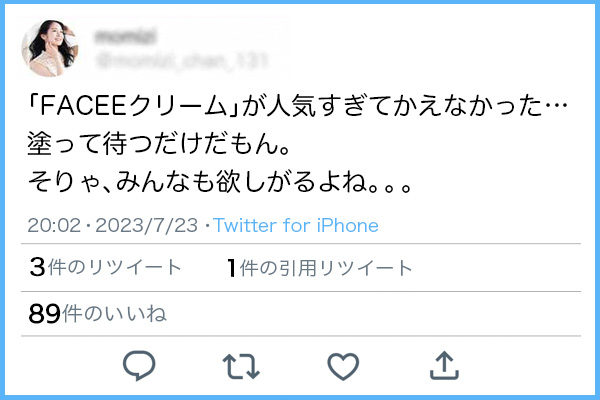Click the blurred @handle under the name
The height and width of the screenshot is (400, 600).
click(x=182, y=61)
